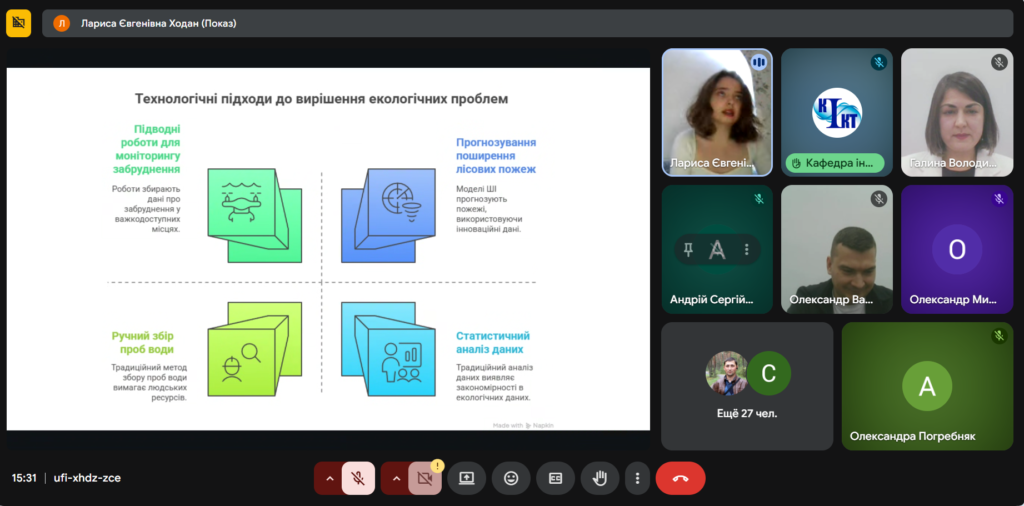Select Лариса Євгенівна's video tile

coord(716,110)
